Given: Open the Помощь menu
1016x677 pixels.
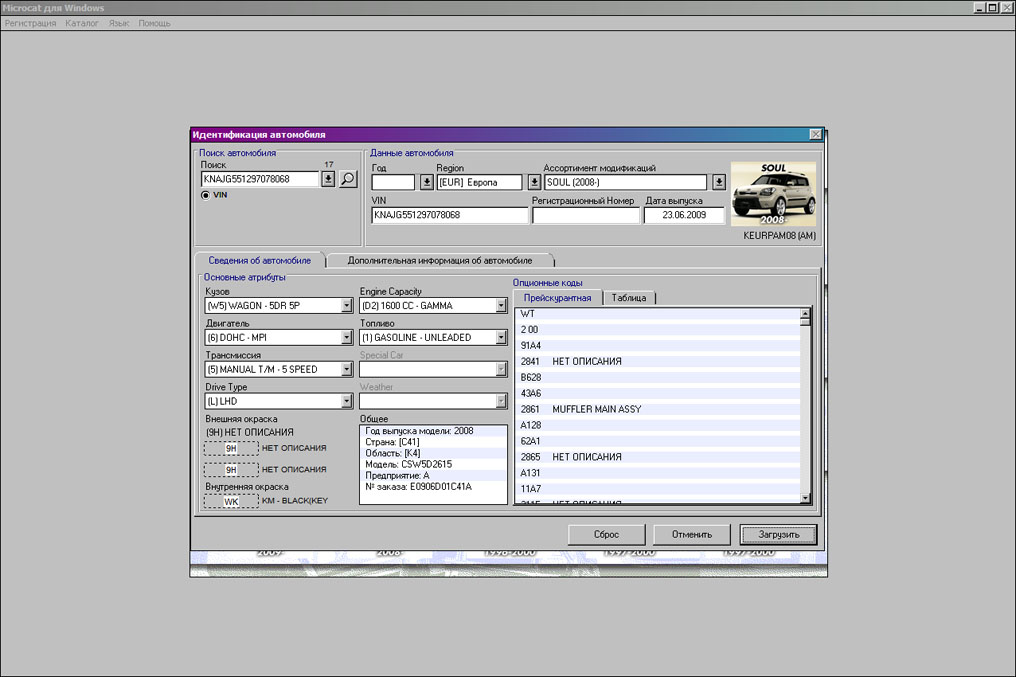Looking at the screenshot, I should pyautogui.click(x=154, y=23).
